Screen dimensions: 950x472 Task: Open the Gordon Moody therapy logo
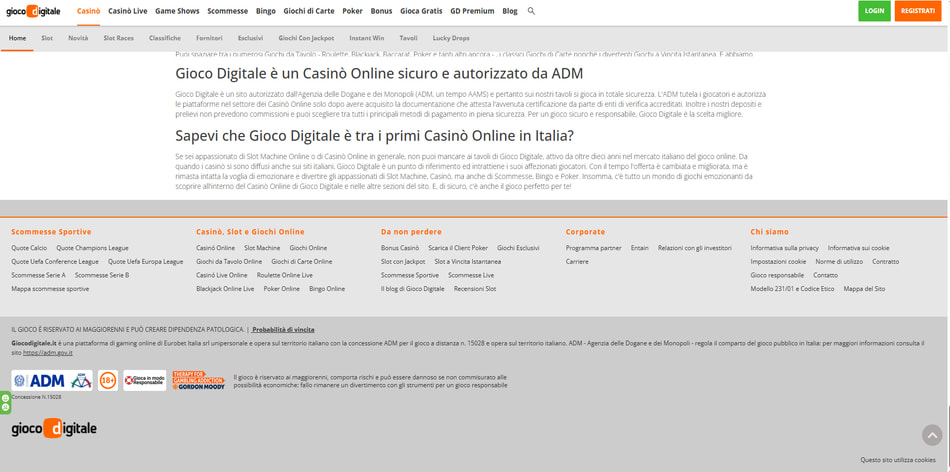198,381
